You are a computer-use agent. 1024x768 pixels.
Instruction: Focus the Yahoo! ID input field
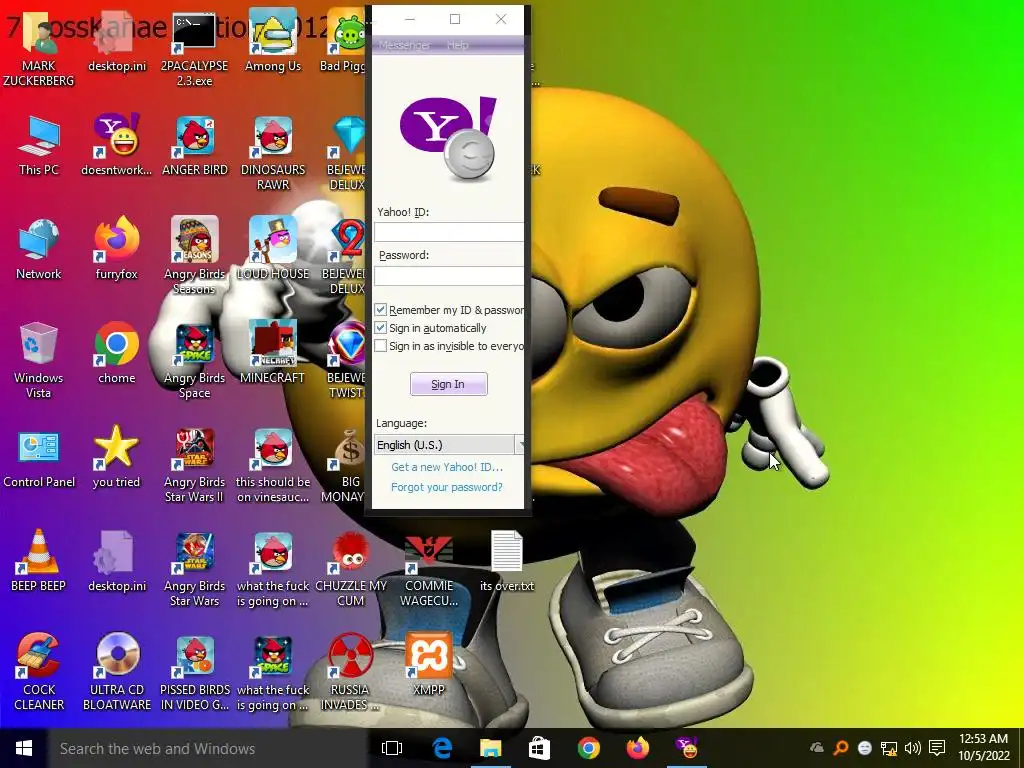[x=449, y=232]
